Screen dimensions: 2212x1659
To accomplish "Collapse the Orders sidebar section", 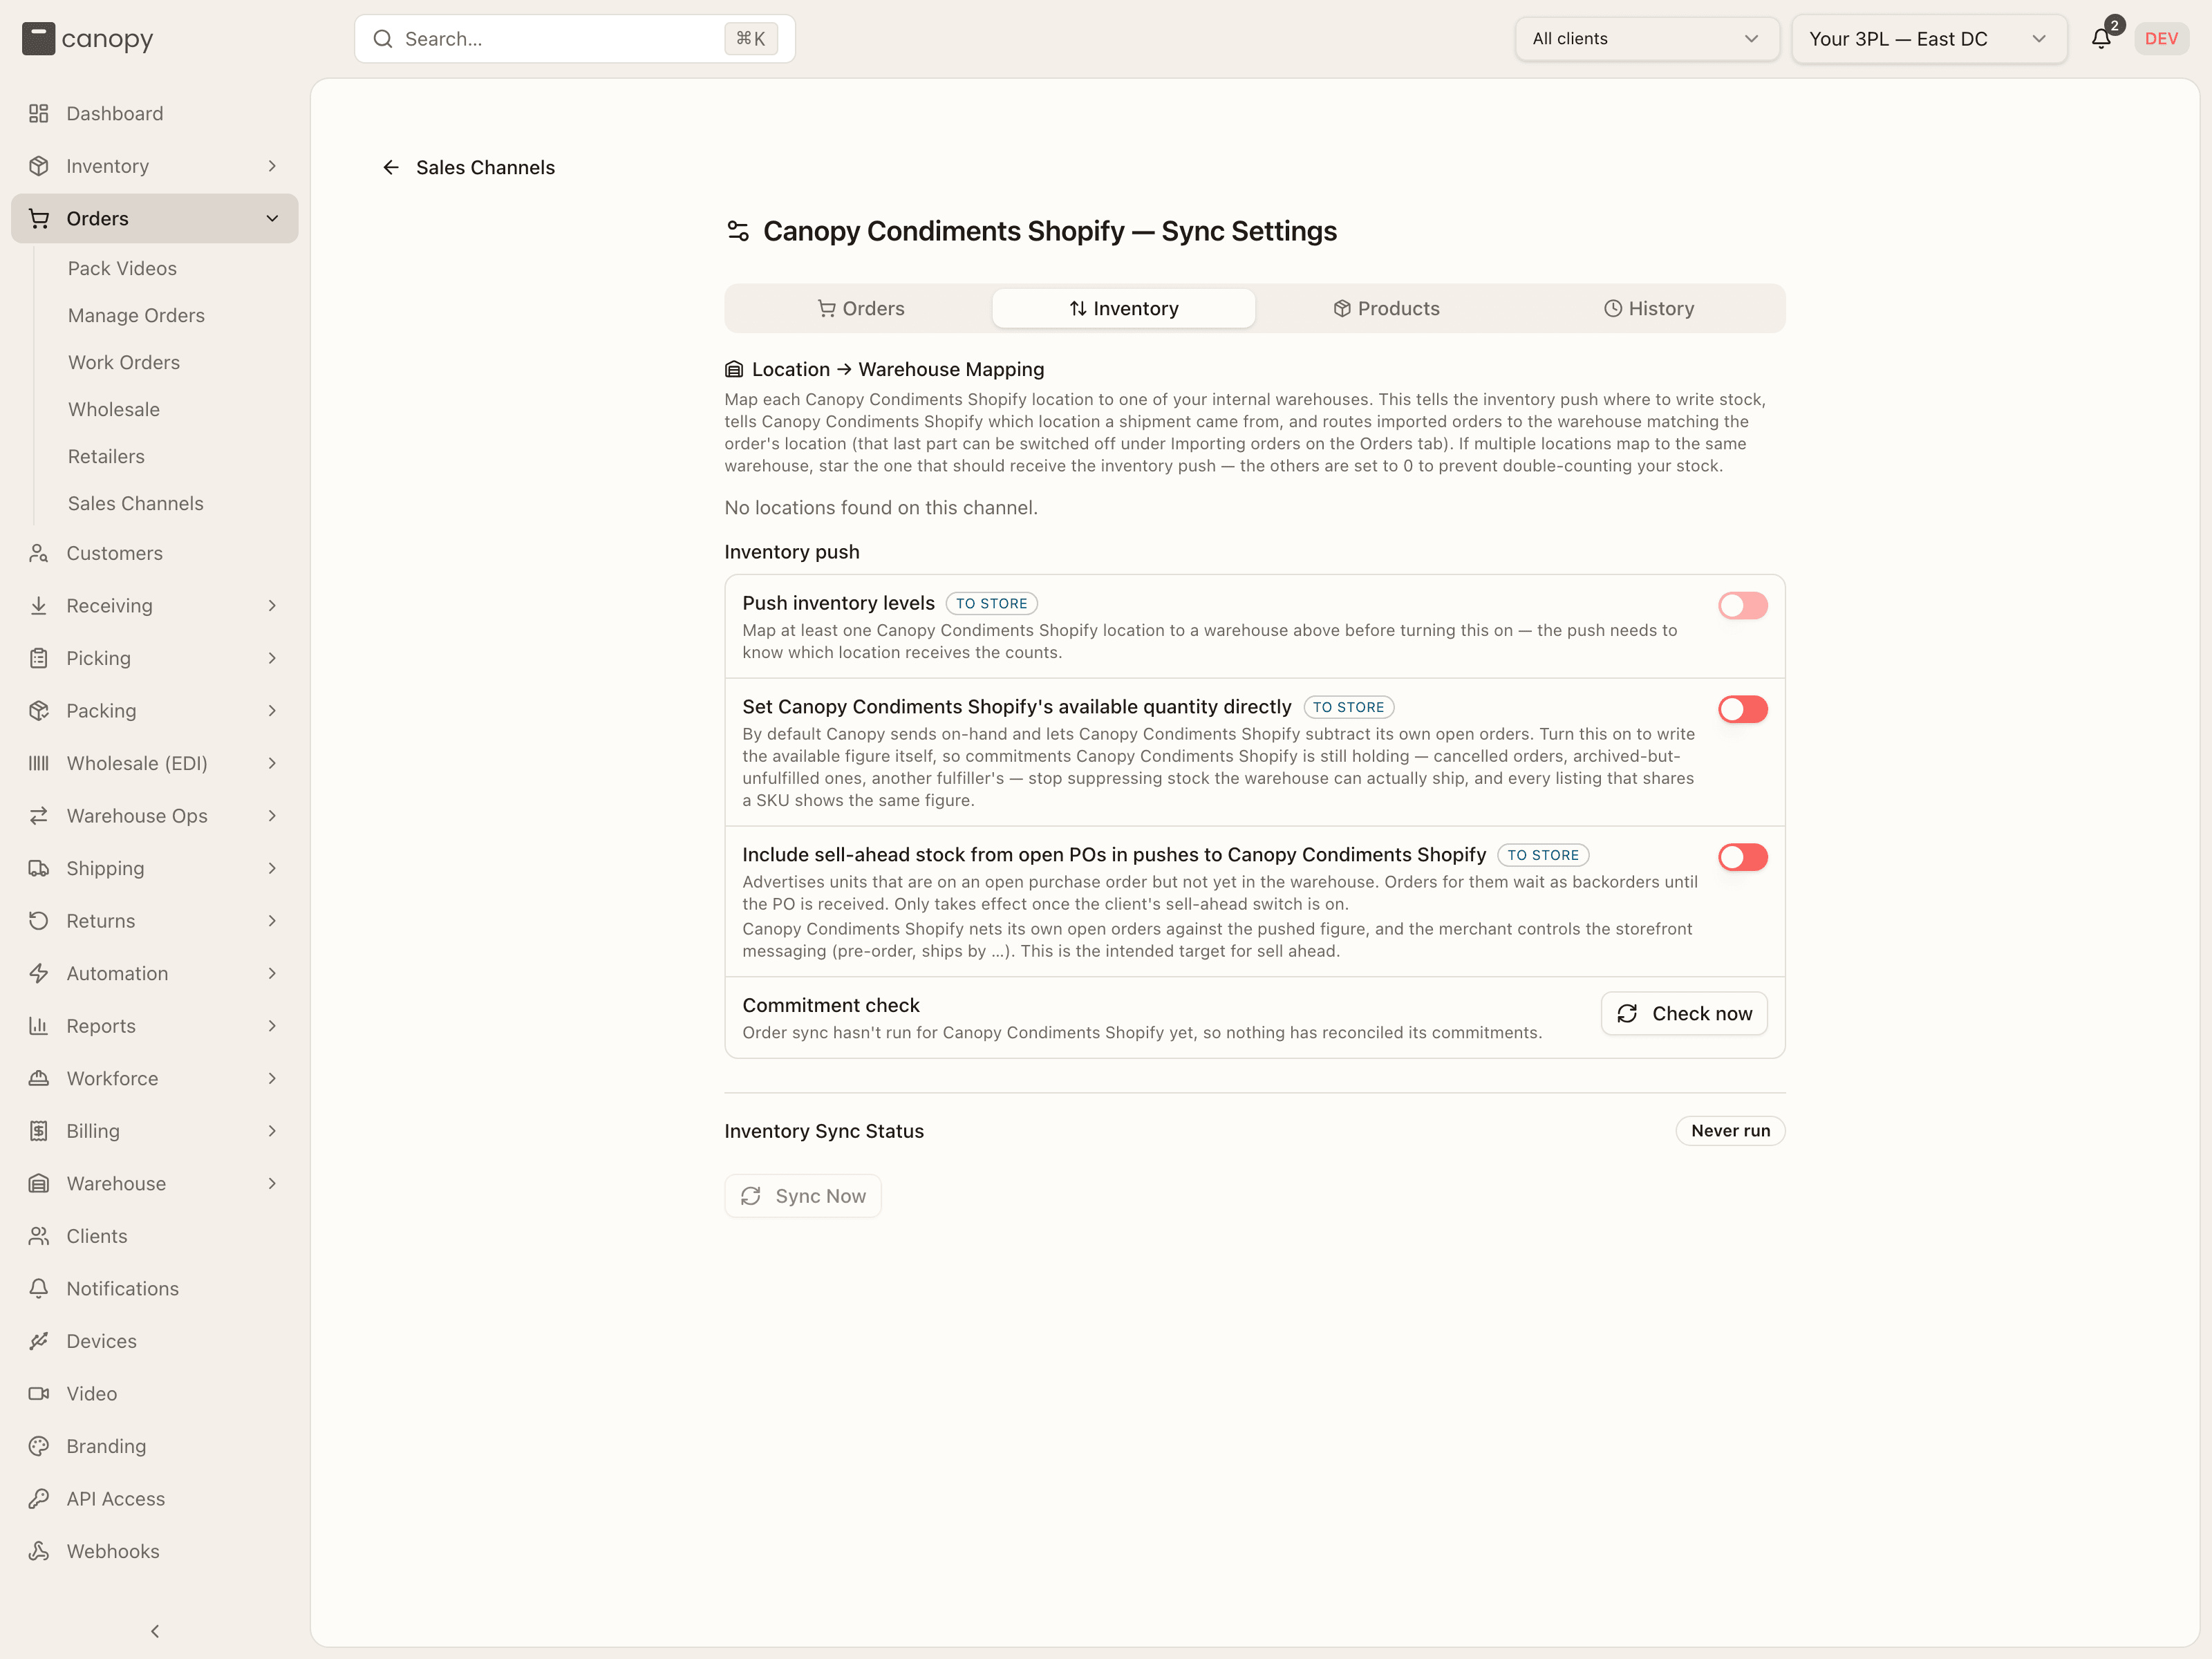I will 155,218.
